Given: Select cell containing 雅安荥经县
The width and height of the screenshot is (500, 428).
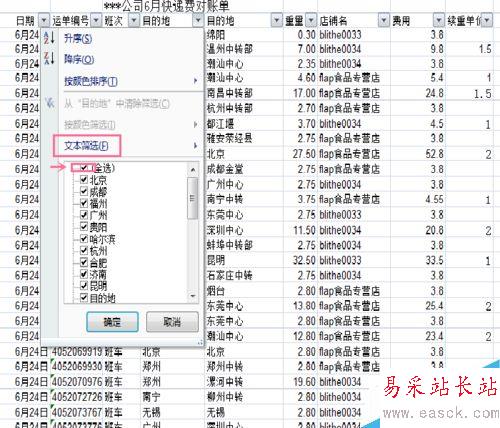Looking at the screenshot, I should point(244,138).
